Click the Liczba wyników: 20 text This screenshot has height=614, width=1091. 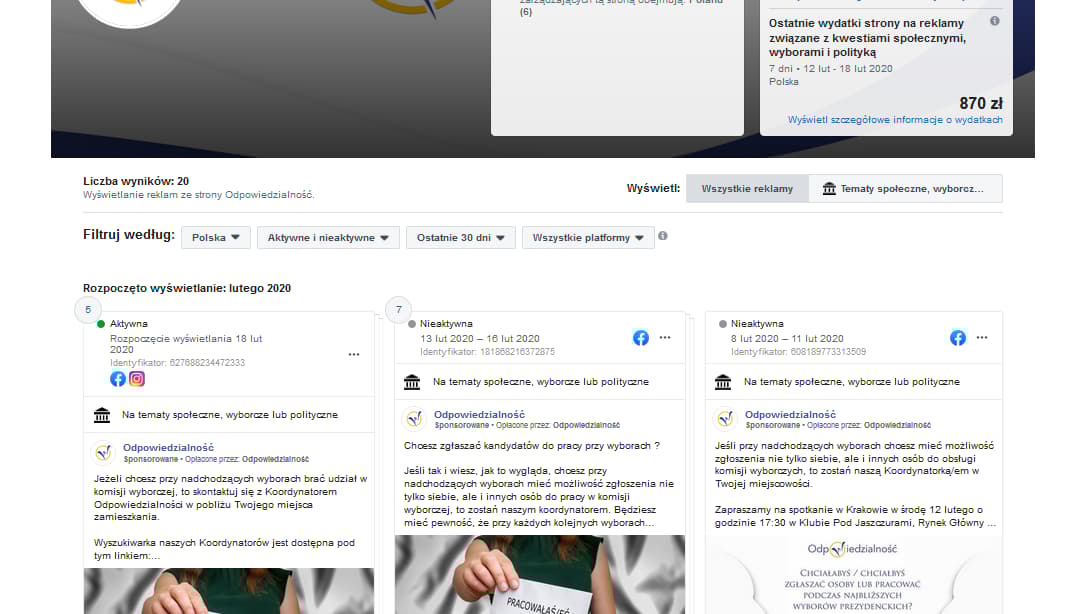pyautogui.click(x=136, y=181)
